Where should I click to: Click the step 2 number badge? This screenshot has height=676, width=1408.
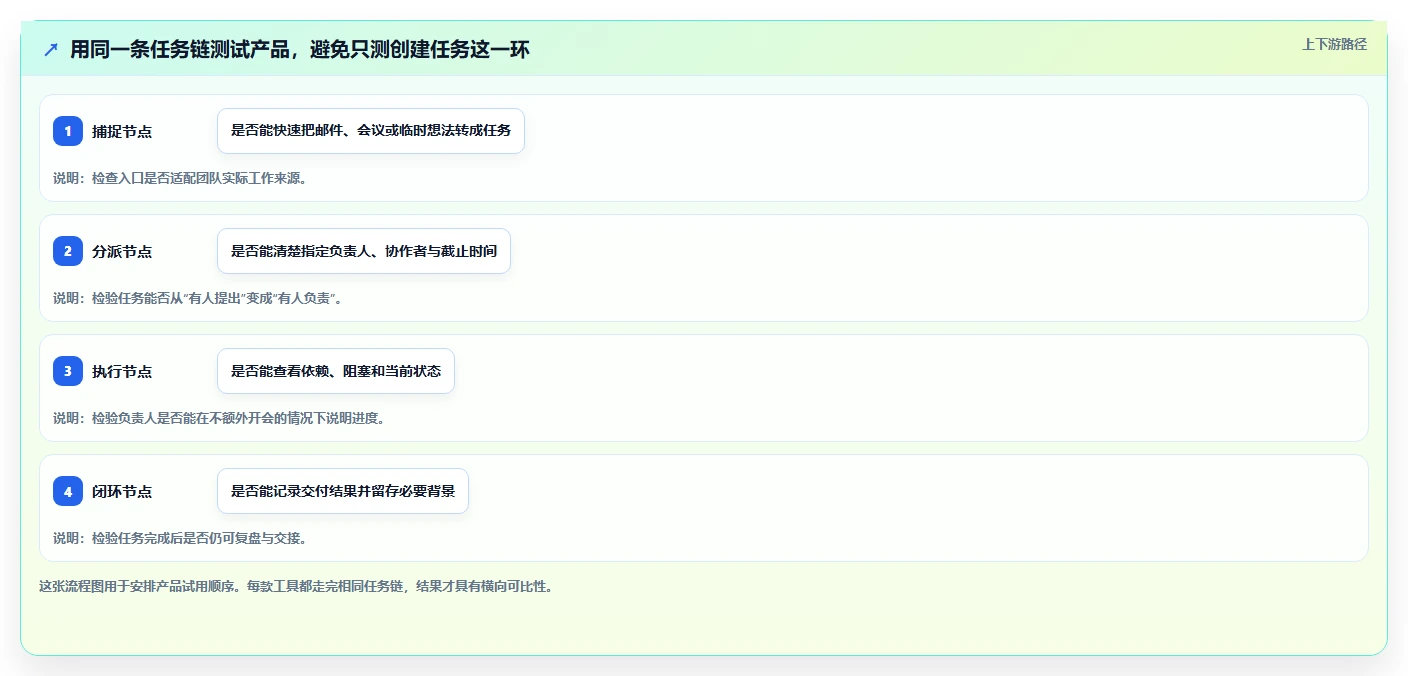68,251
